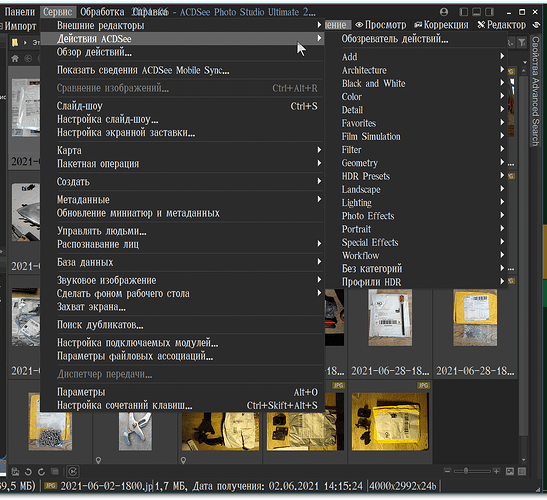This screenshot has width=547, height=500.
Task: Open Настройка сочетаний клавиш…
Action: 182,405
